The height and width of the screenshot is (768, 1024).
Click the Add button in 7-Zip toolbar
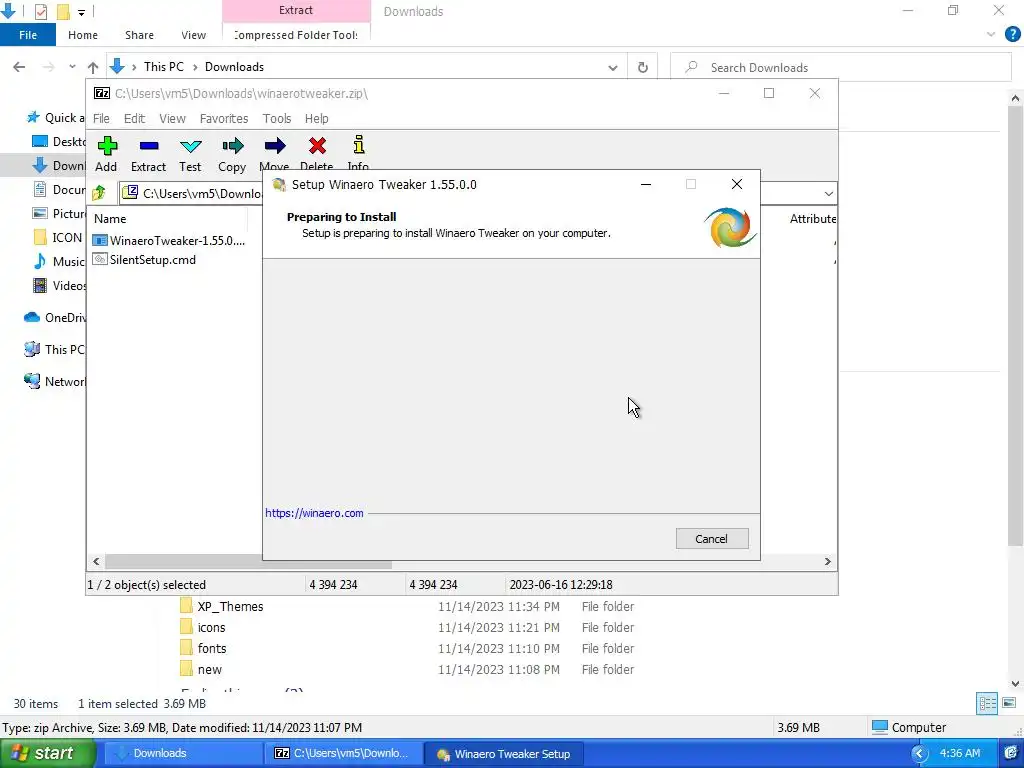[106, 154]
